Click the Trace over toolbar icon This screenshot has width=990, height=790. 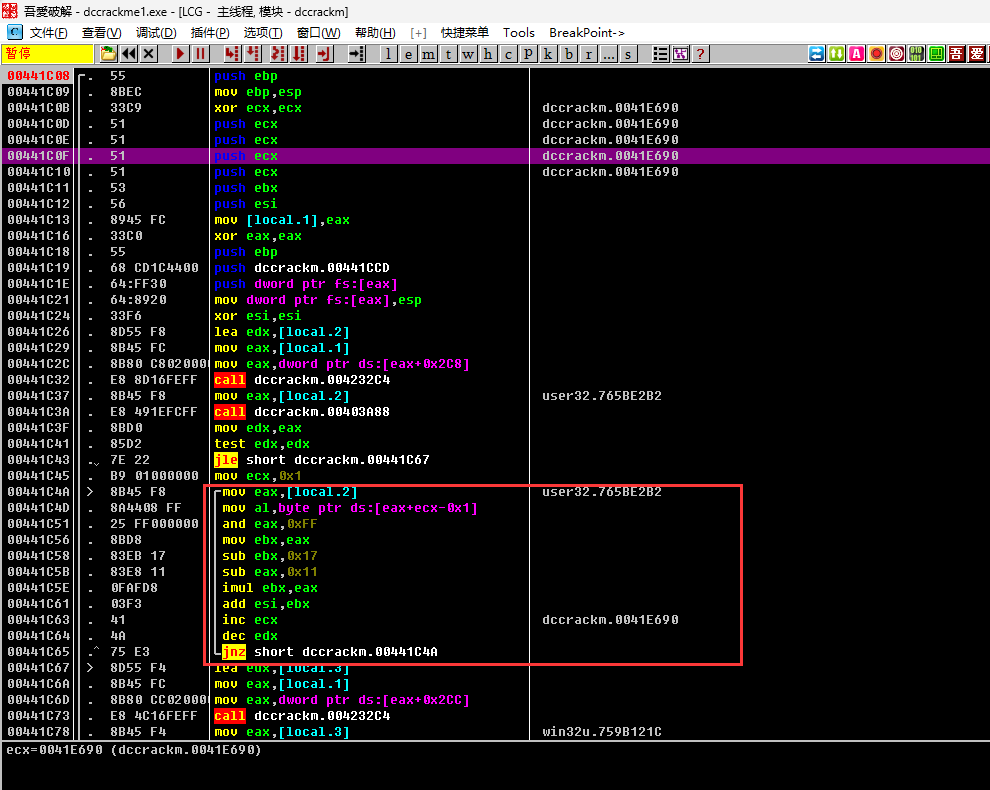pyautogui.click(x=299, y=54)
